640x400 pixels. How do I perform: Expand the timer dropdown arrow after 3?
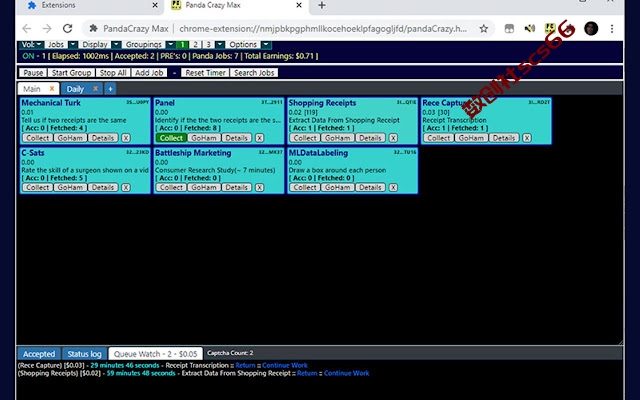[220, 44]
